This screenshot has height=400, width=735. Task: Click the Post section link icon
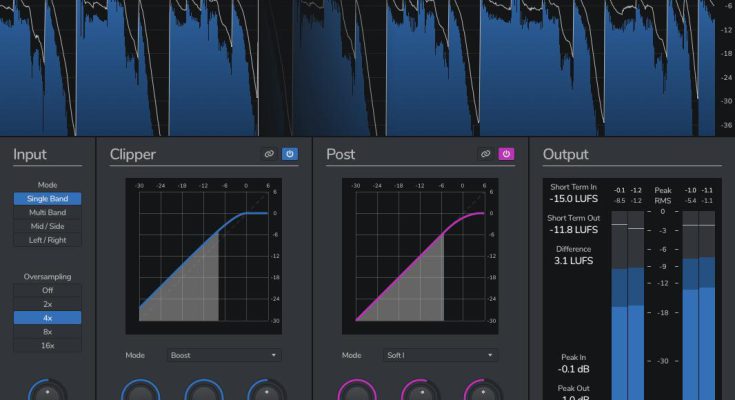(485, 154)
